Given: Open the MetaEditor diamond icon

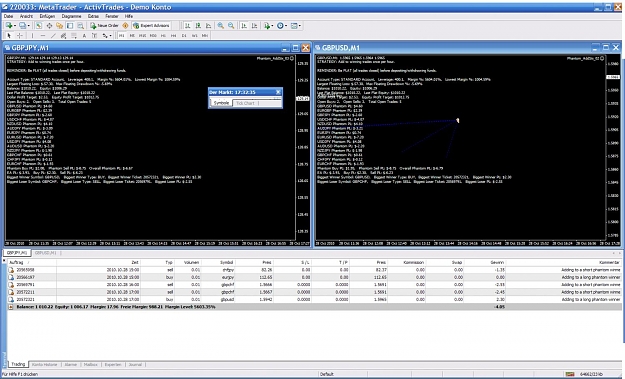Looking at the screenshot, I should click(x=125, y=26).
